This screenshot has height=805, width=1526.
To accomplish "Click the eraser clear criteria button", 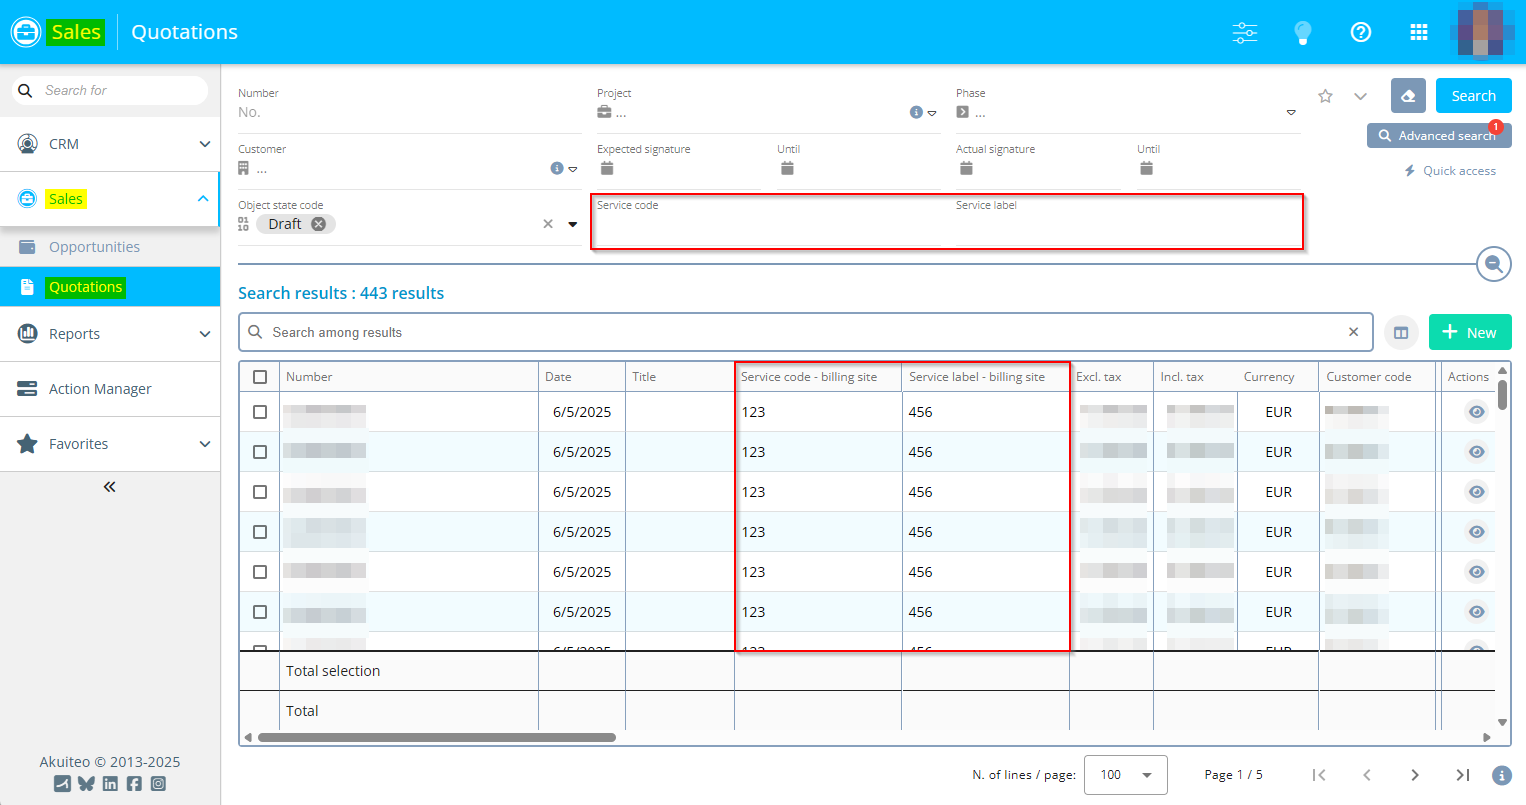I will (x=1408, y=96).
